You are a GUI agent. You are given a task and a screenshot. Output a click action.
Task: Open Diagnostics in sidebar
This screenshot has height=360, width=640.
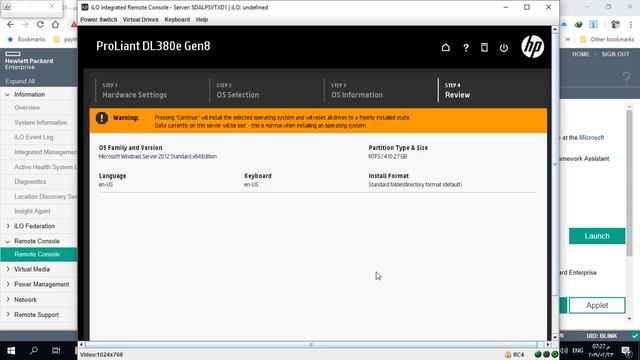click(30, 182)
